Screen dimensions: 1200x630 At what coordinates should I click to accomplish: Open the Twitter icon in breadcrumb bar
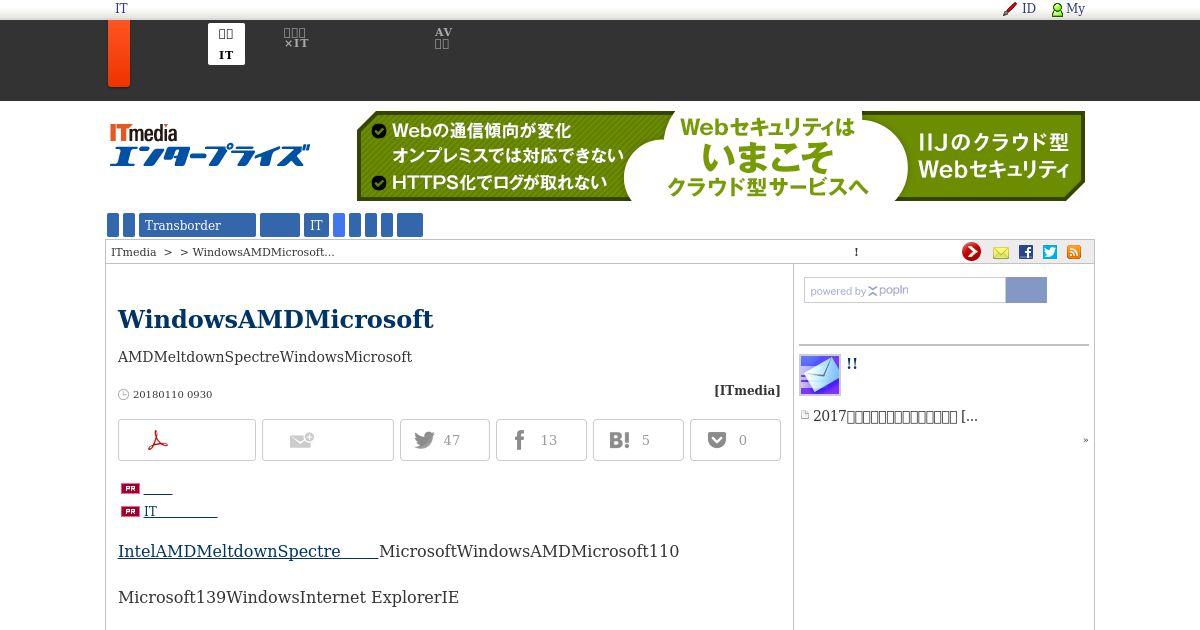click(x=1050, y=252)
